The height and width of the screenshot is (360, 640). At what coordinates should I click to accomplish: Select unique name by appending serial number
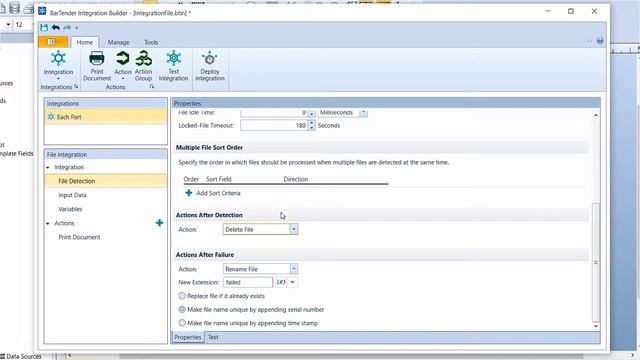click(x=182, y=309)
